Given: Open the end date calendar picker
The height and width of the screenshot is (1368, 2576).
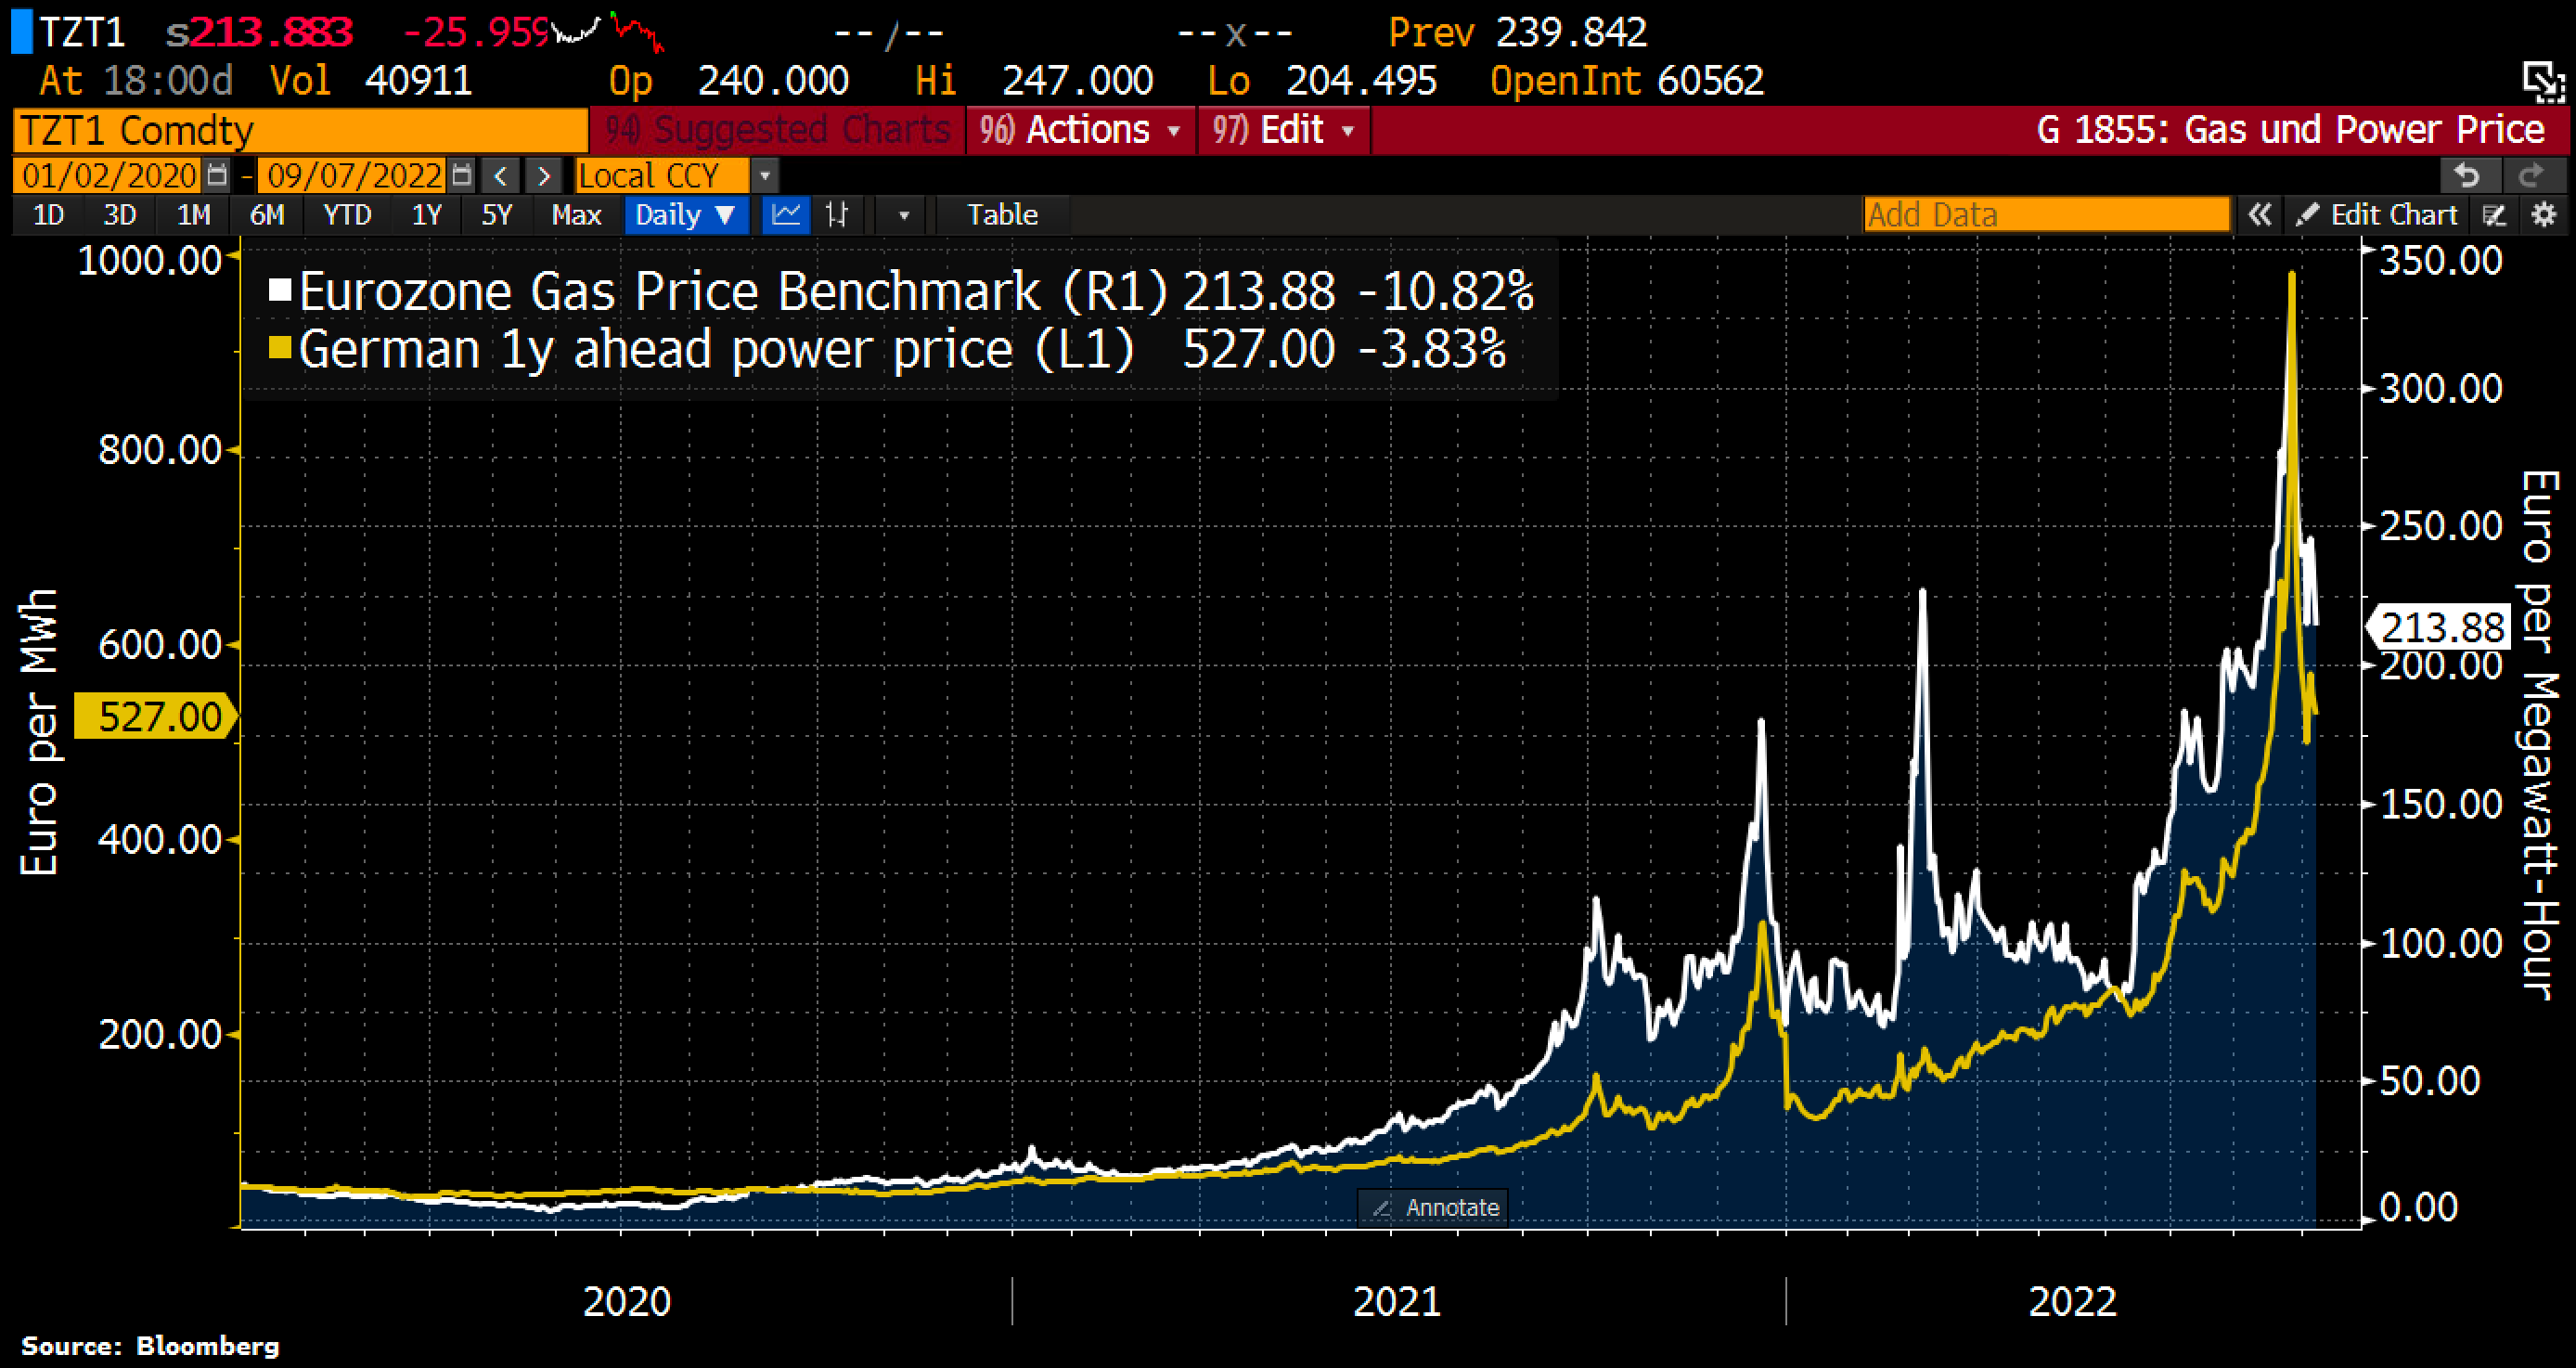Looking at the screenshot, I should [461, 176].
